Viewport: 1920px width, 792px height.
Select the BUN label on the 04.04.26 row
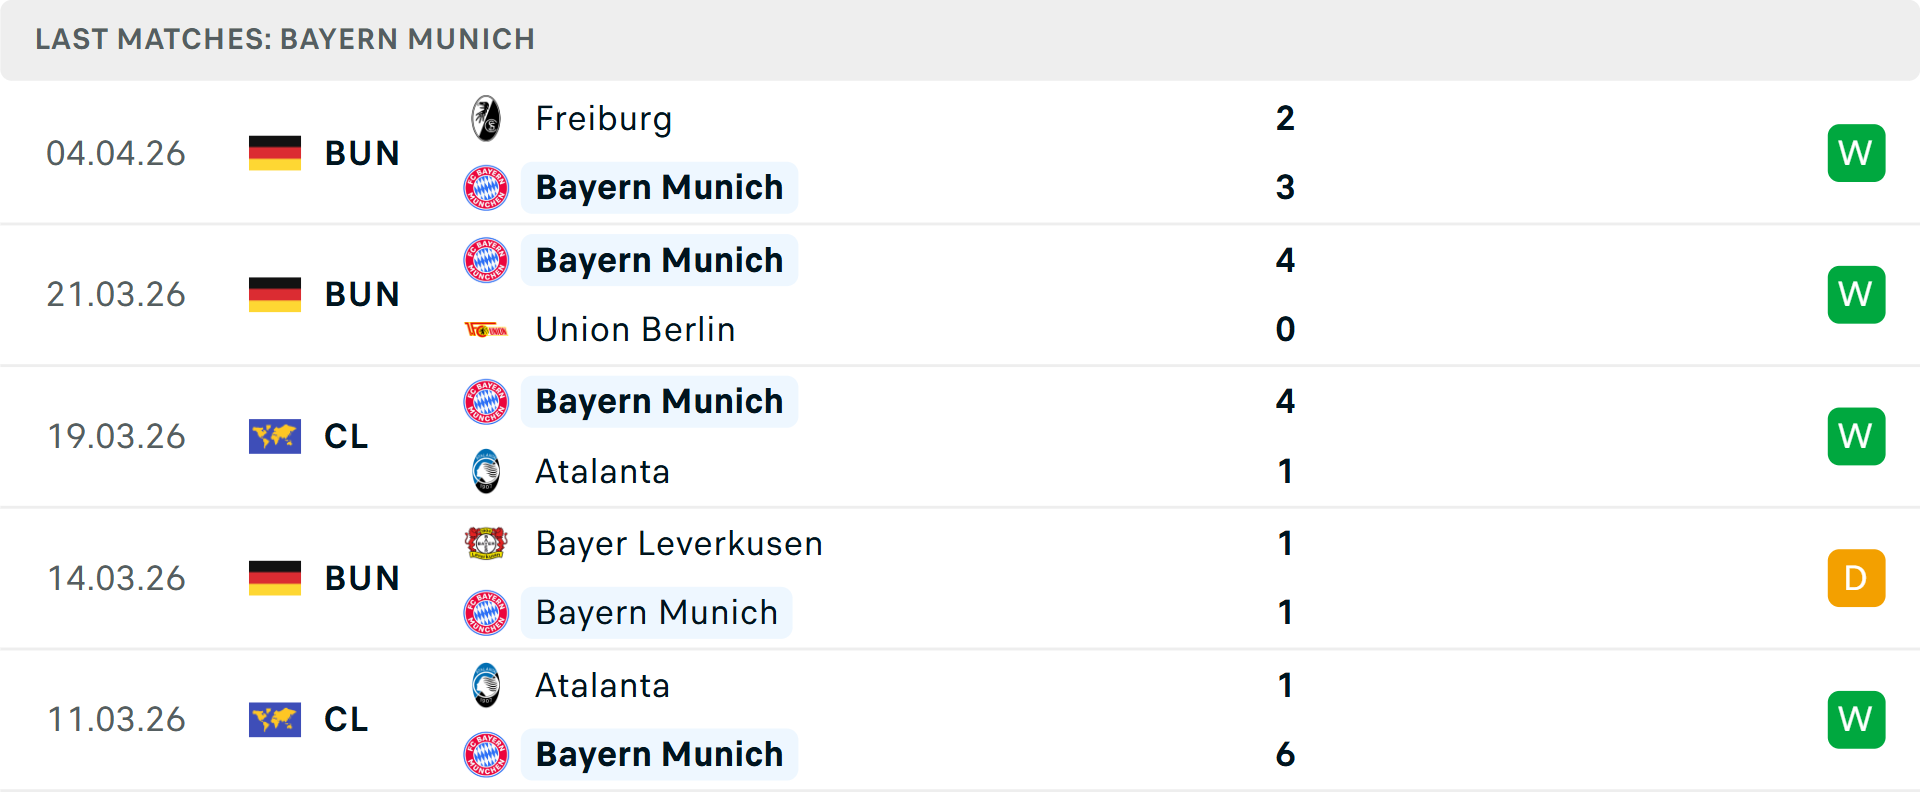(362, 153)
